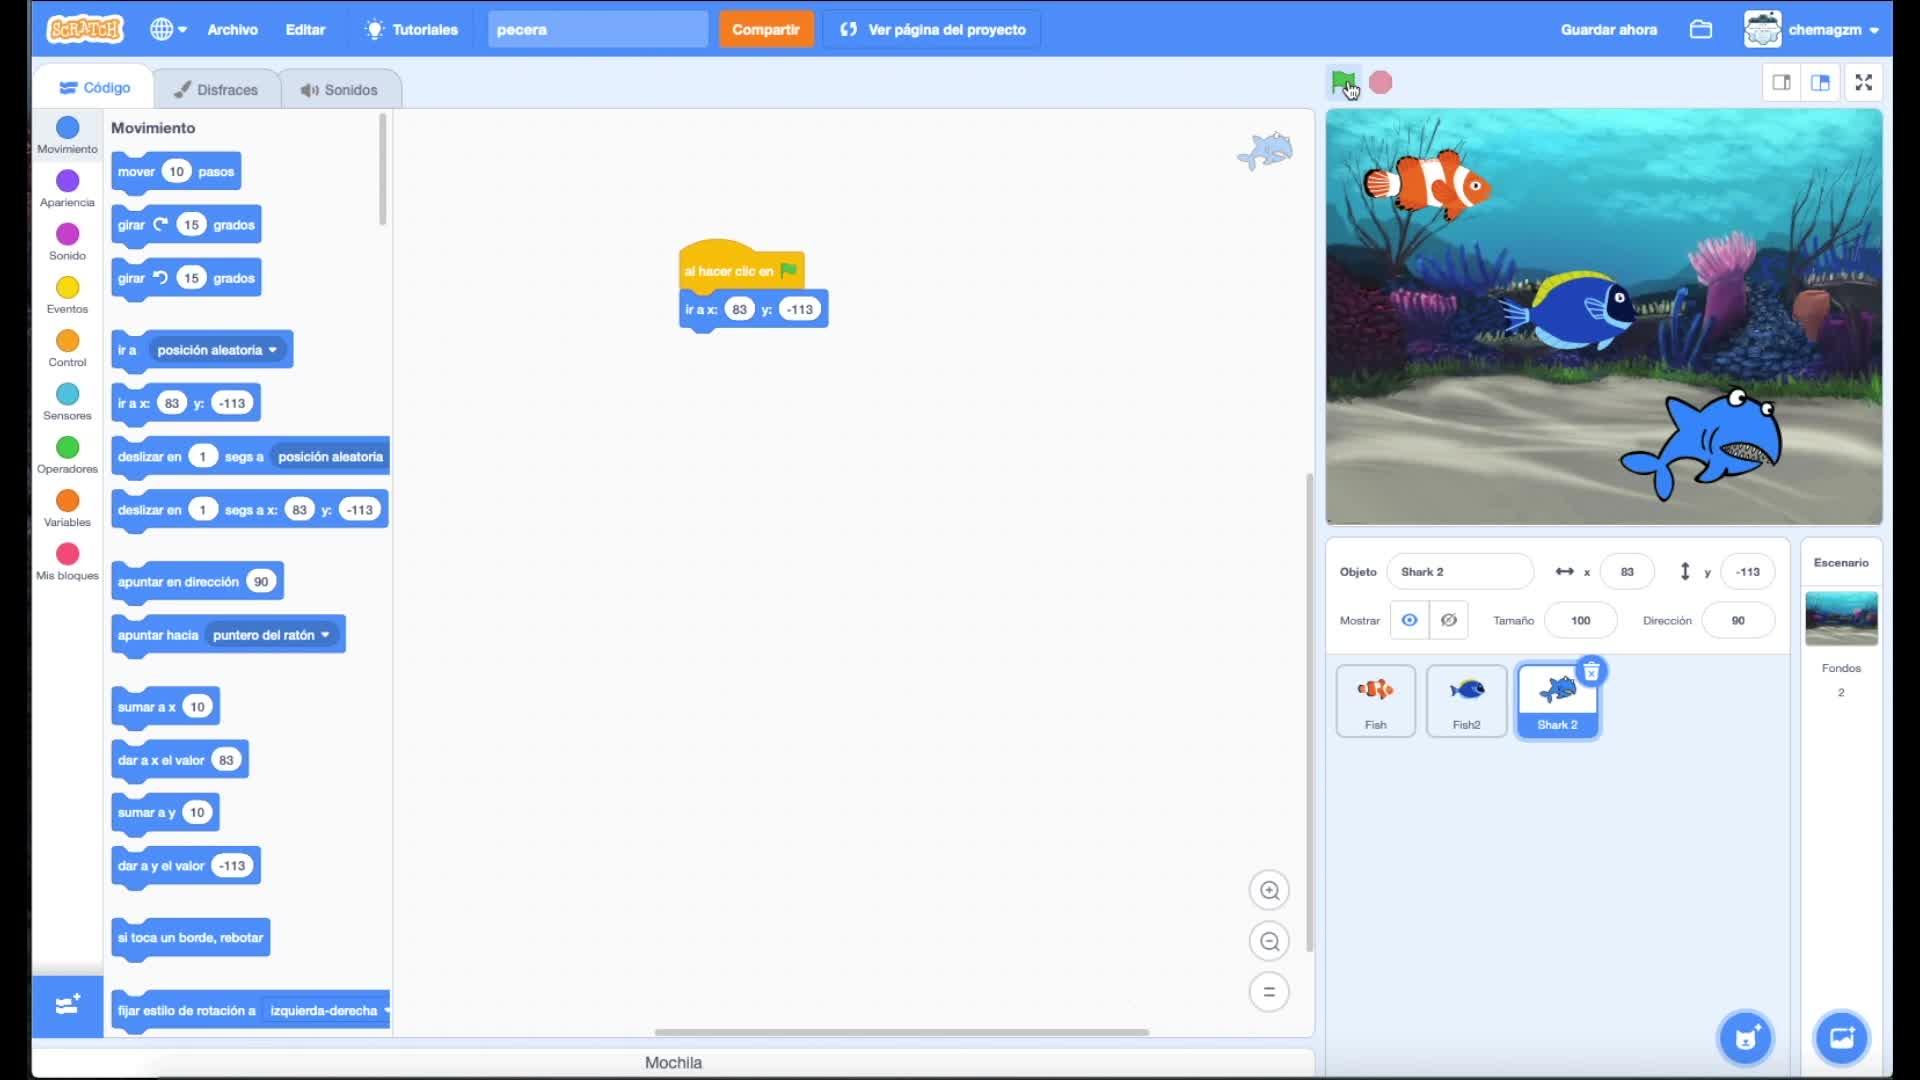This screenshot has height=1080, width=1920.
Task: Select the purple Apariencia category circle
Action: coord(67,181)
